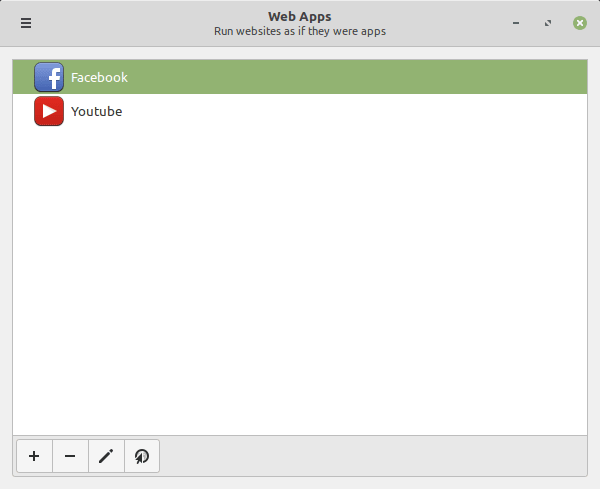Image resolution: width=600 pixels, height=489 pixels.
Task: Launch the selected web app
Action: 142,456
